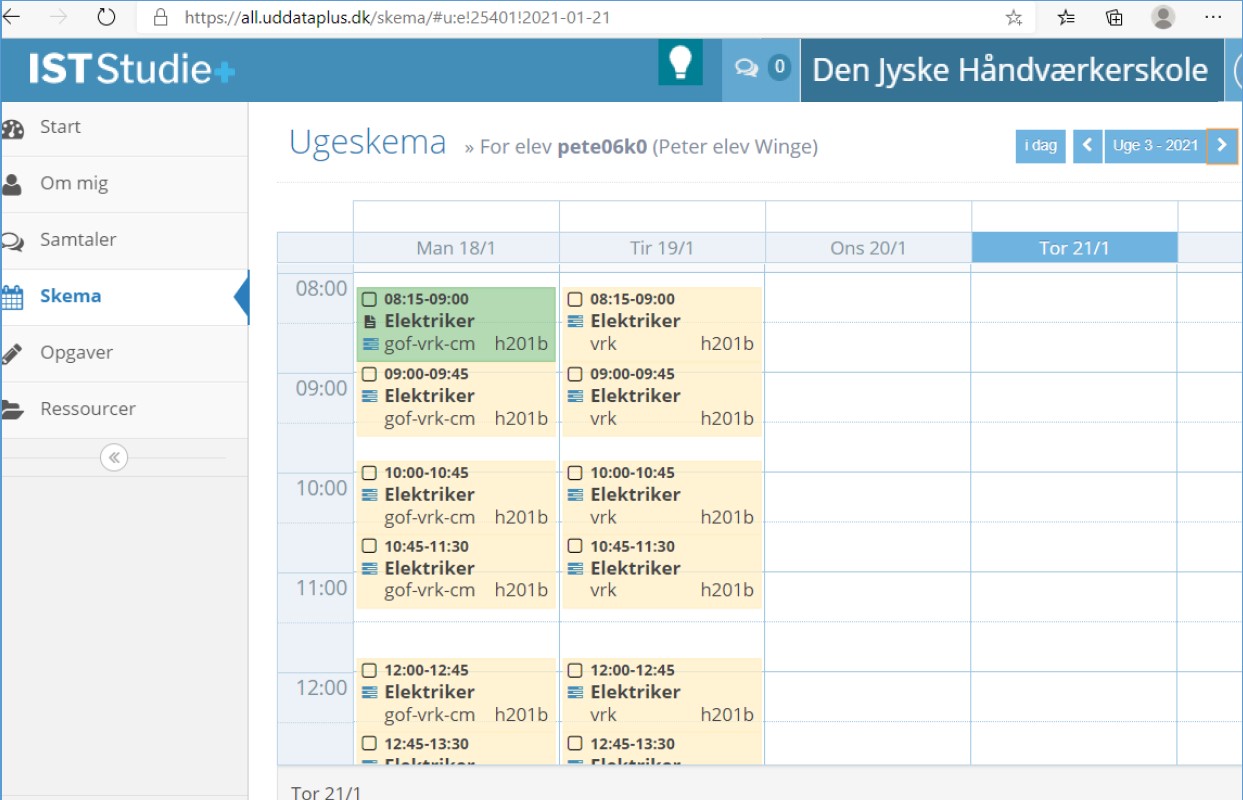Click the 08:00 time label
Viewport: 1243px width, 800px height.
[321, 289]
